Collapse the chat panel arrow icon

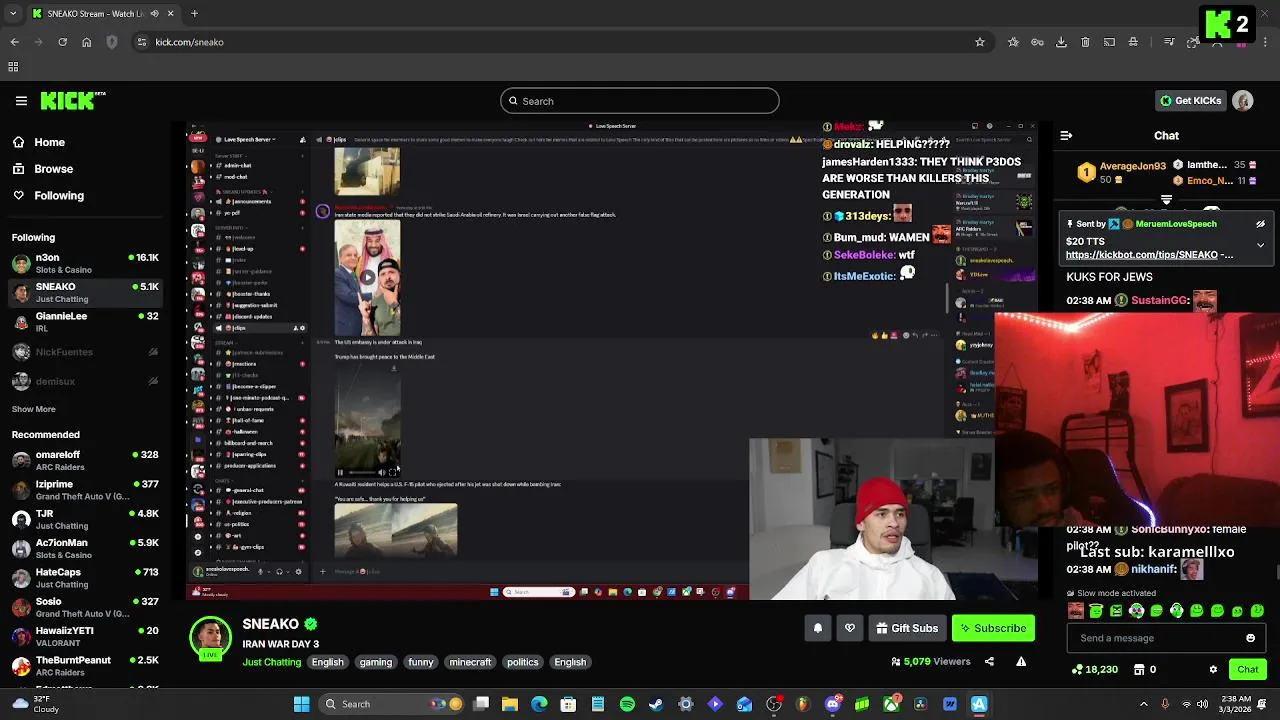(x=1066, y=135)
